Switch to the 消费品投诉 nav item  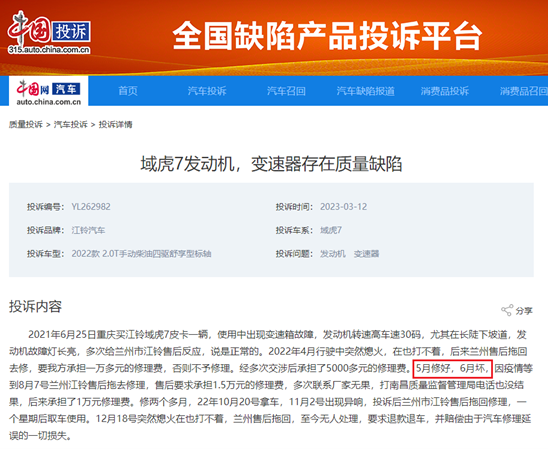445,91
